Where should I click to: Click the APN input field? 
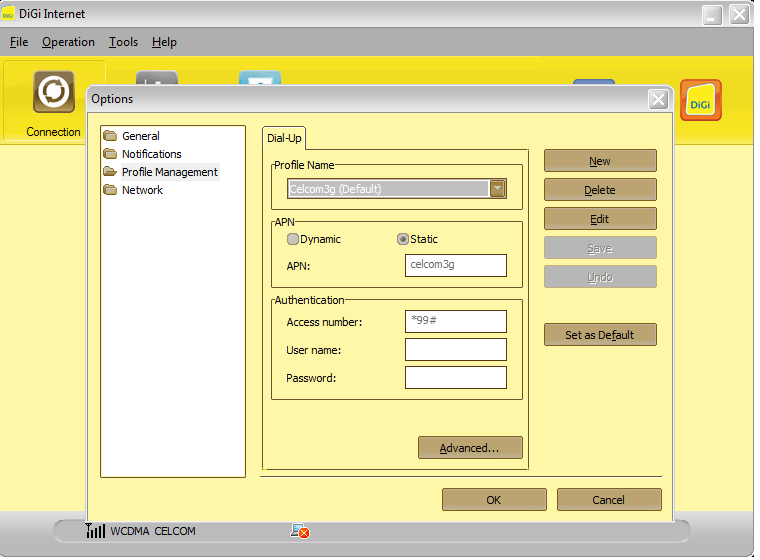(456, 266)
